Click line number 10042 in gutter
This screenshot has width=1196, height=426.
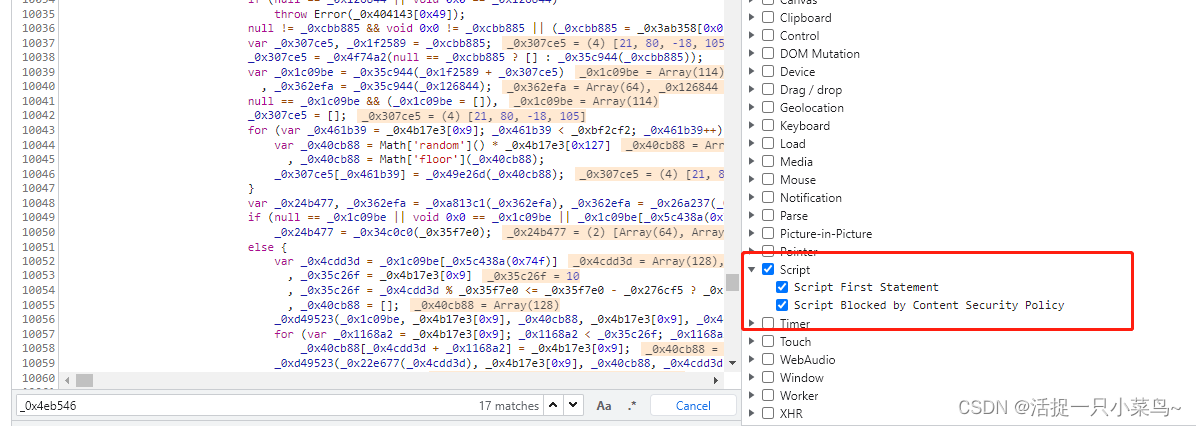(x=38, y=116)
